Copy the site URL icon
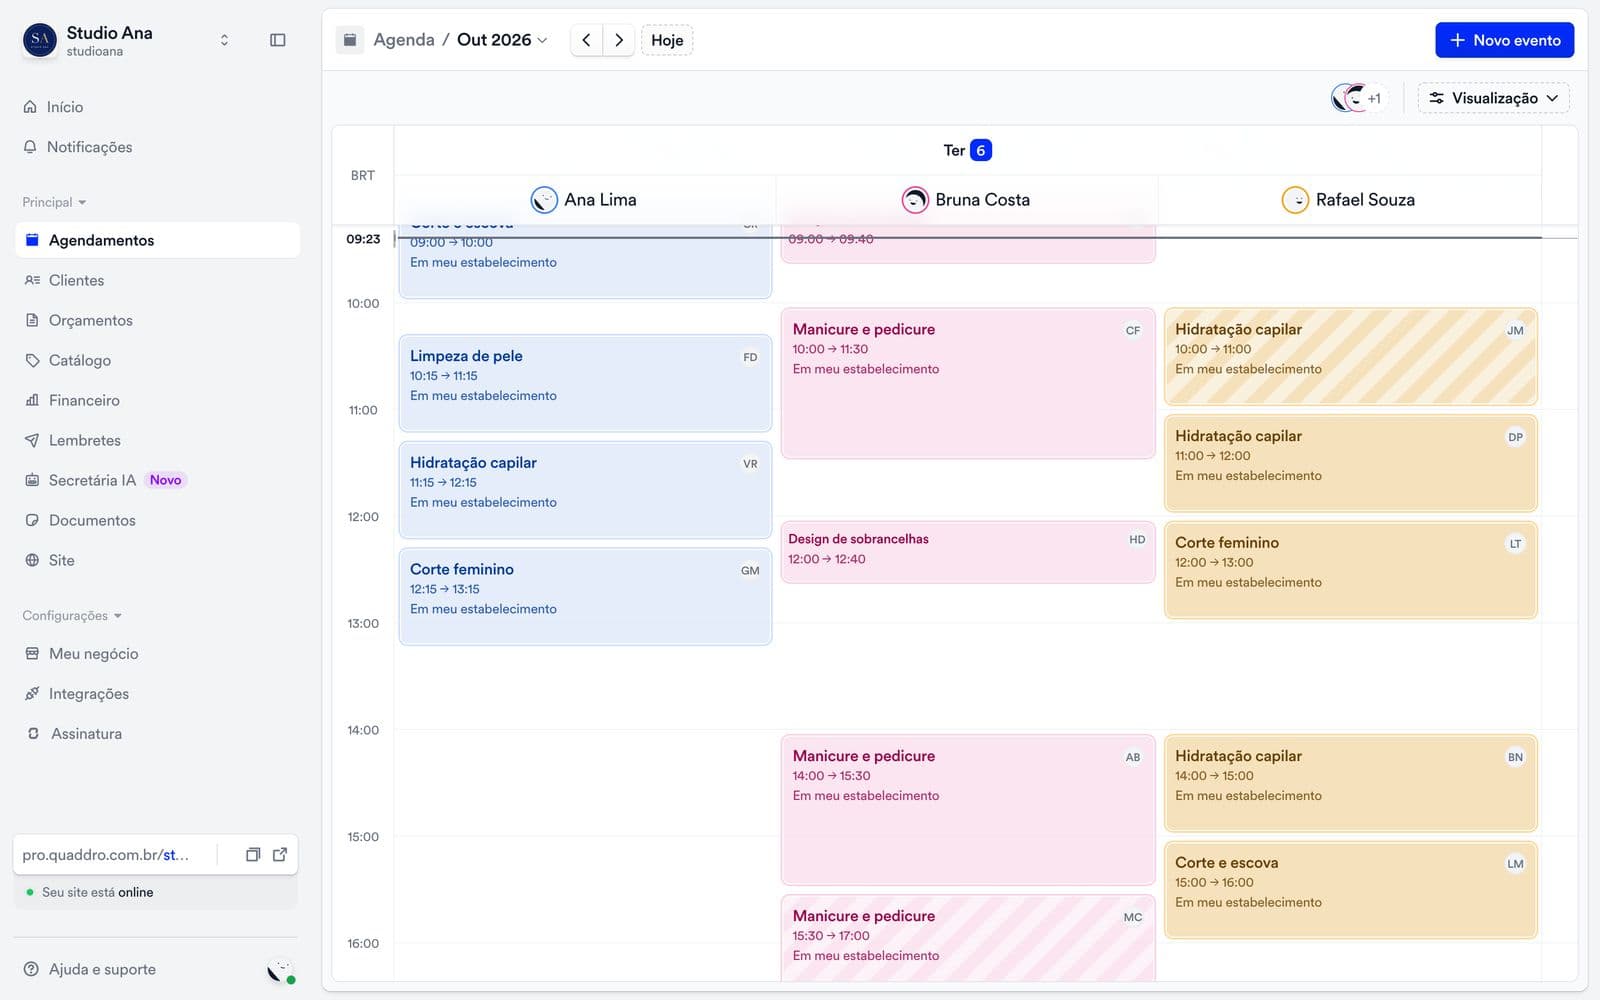1600x1000 pixels. click(x=253, y=854)
